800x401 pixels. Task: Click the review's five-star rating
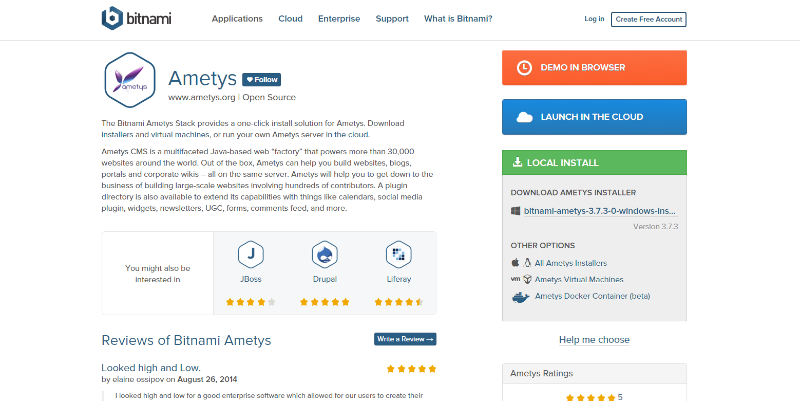411,369
